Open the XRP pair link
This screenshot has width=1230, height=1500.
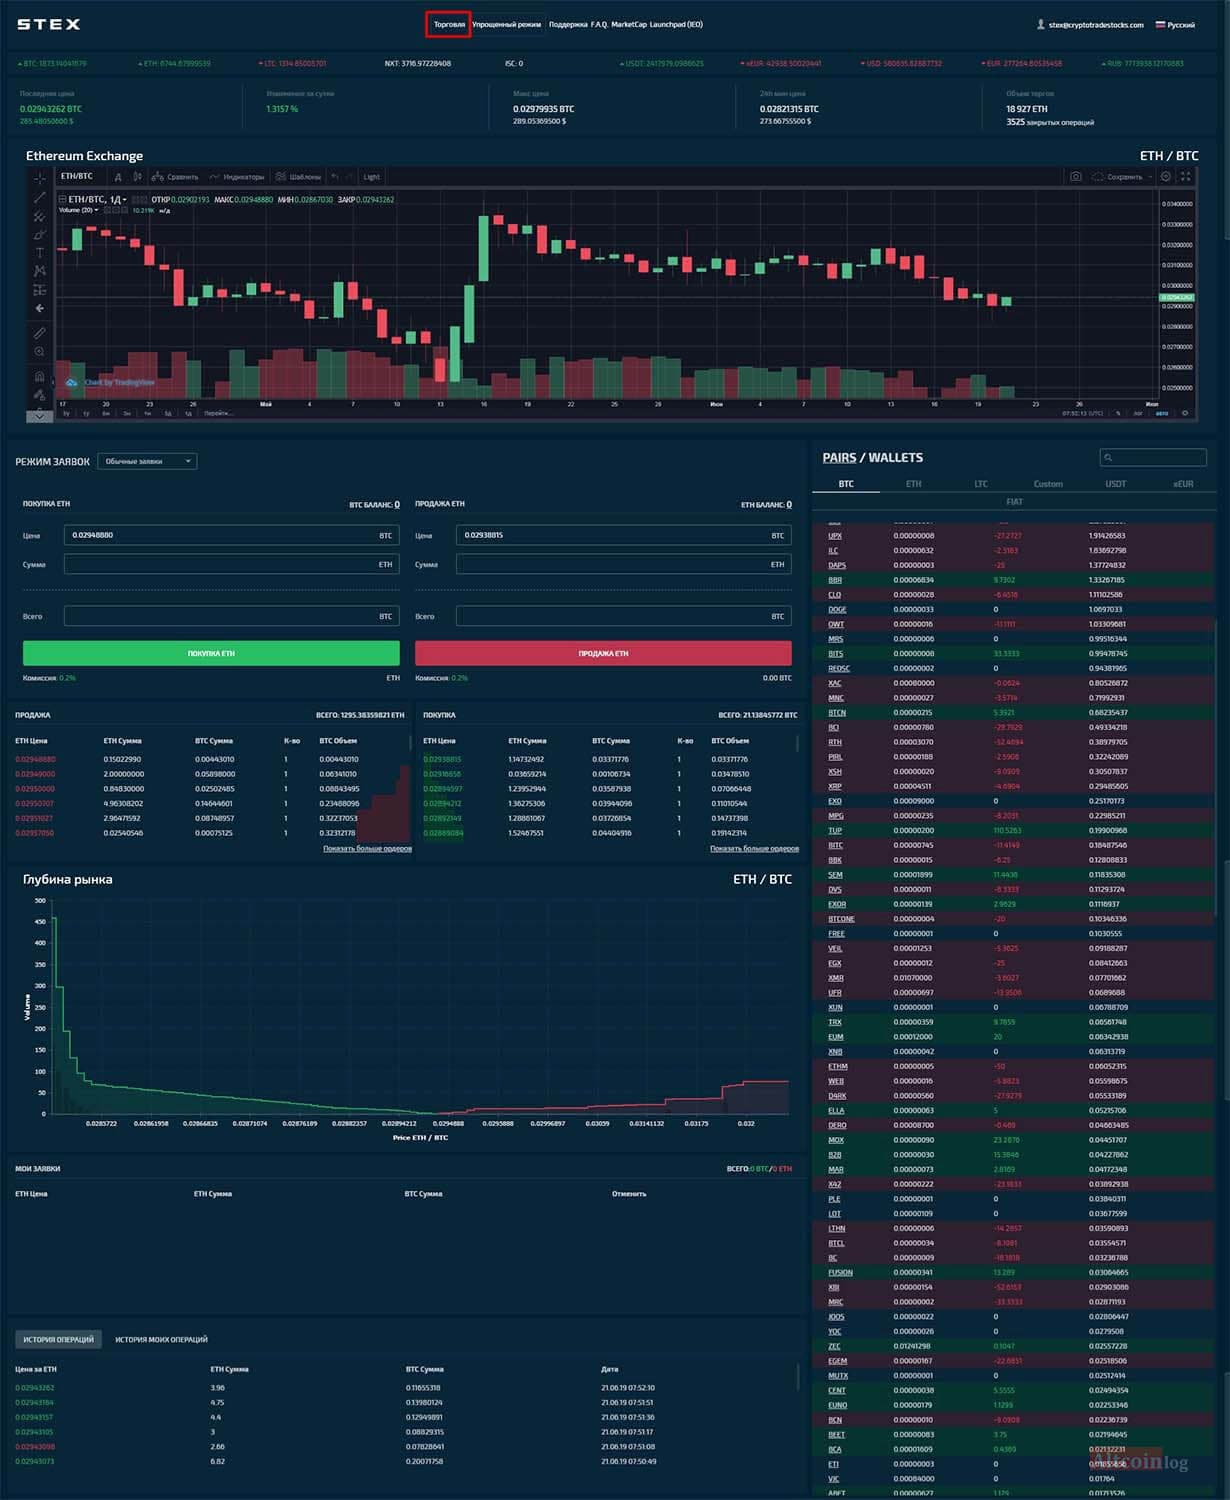(835, 786)
